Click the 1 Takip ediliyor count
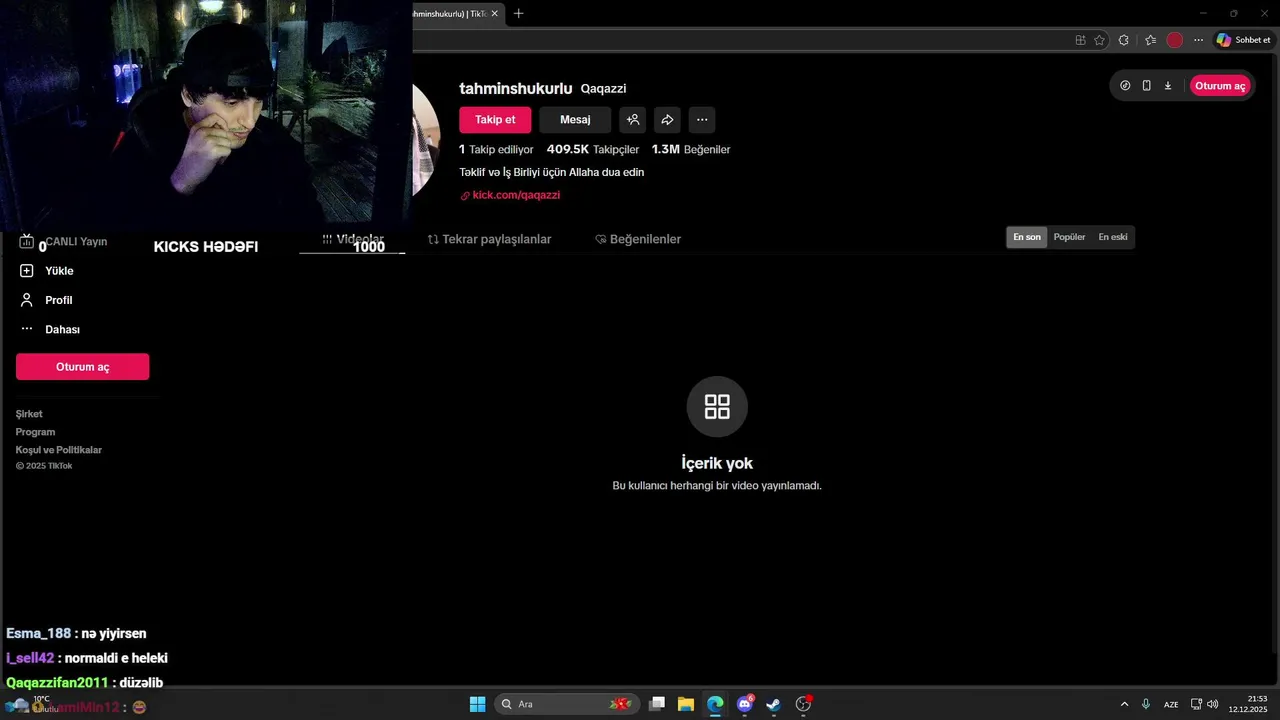 (x=496, y=149)
